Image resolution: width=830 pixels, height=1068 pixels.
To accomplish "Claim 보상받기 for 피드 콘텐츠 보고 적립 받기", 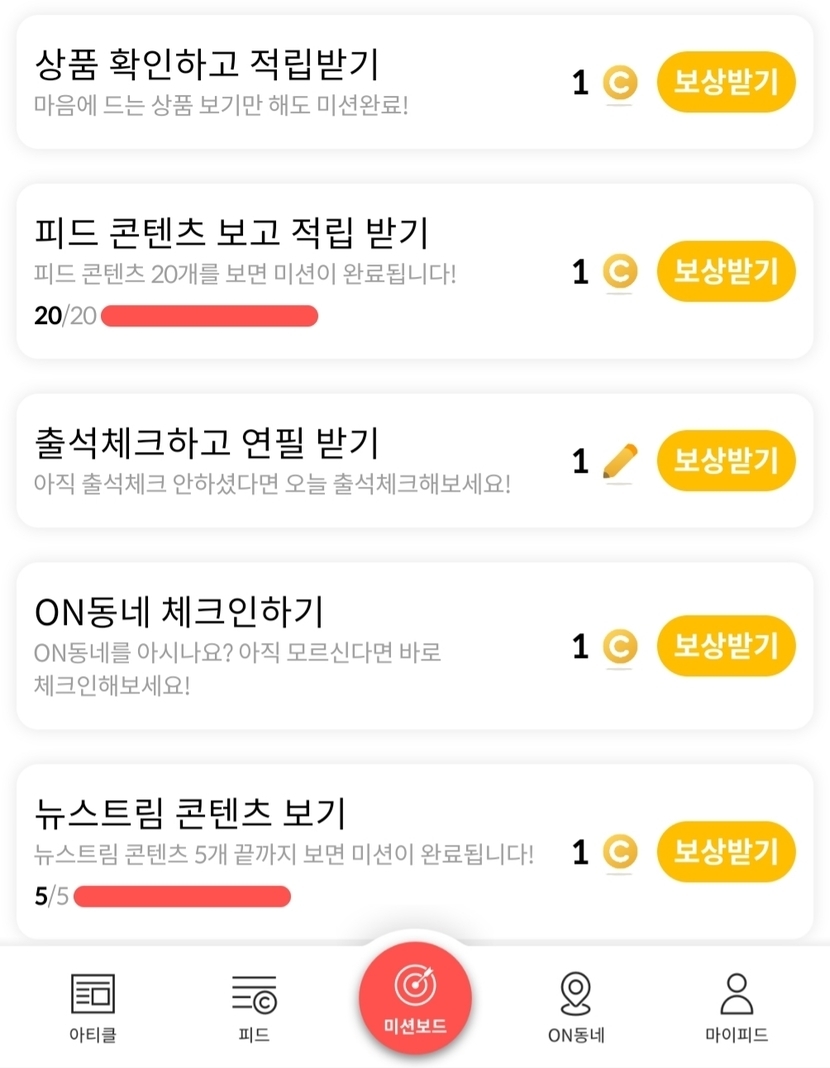I will [726, 271].
